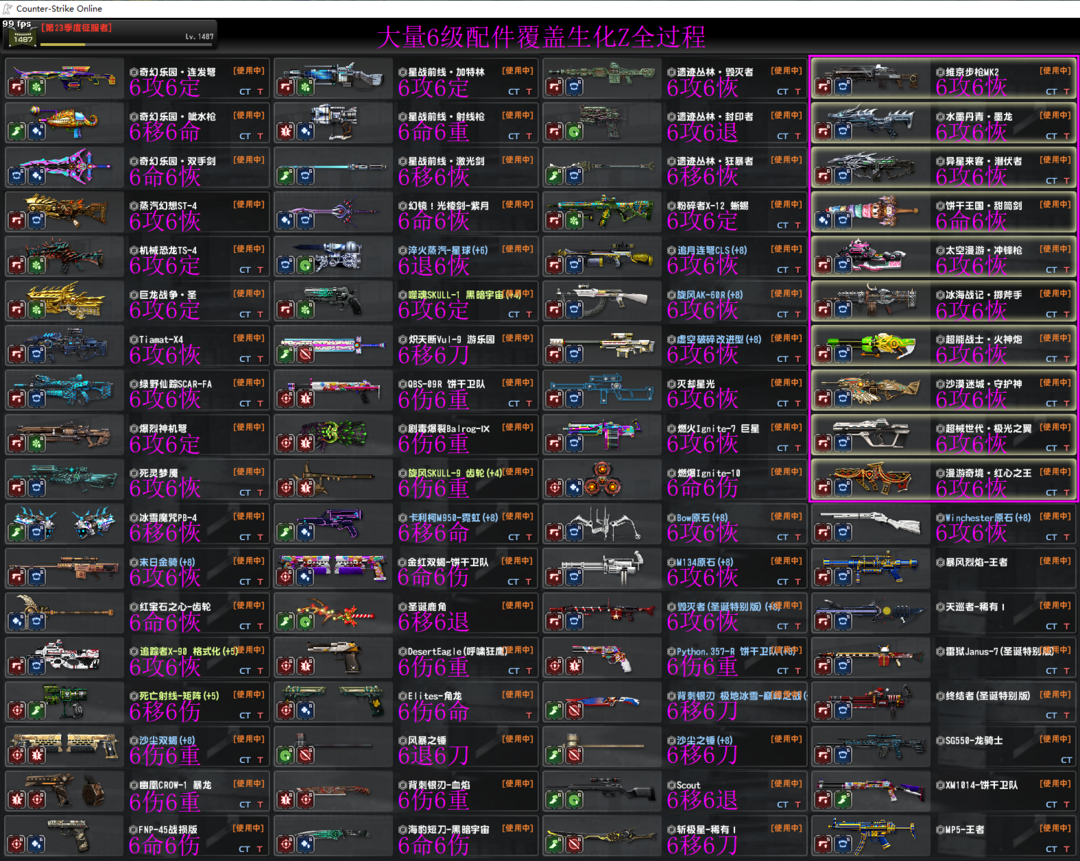Click CT marker on 机械恐龙TS-4 row
The image size is (1080, 861).
245,270
